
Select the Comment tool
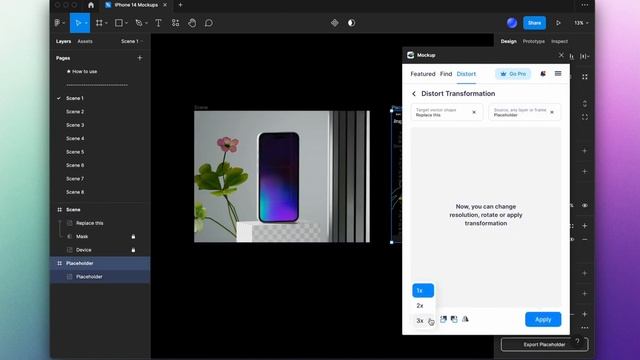pyautogui.click(x=209, y=23)
